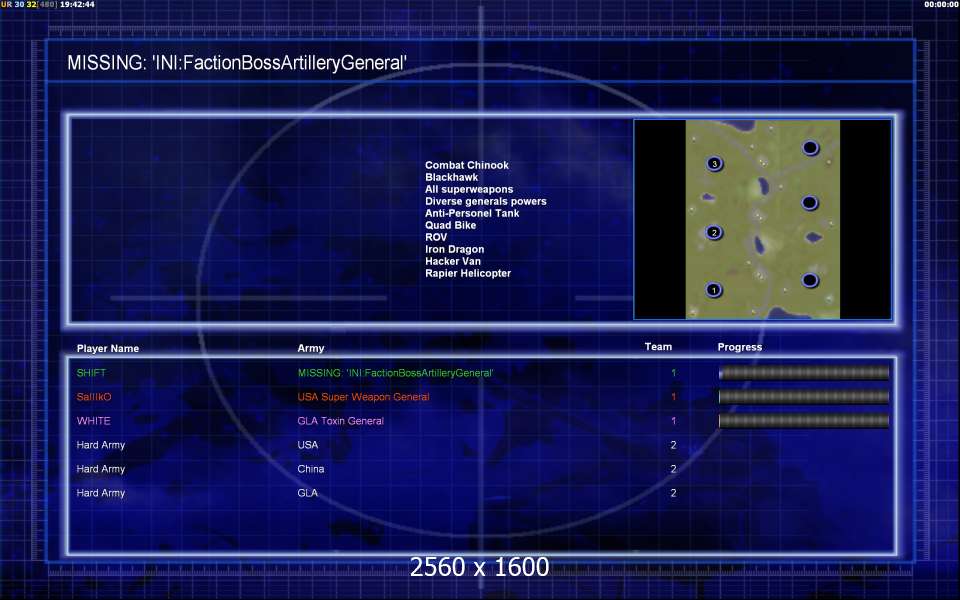Select start position marker 2 on minimap
The image size is (960, 600).
[714, 232]
